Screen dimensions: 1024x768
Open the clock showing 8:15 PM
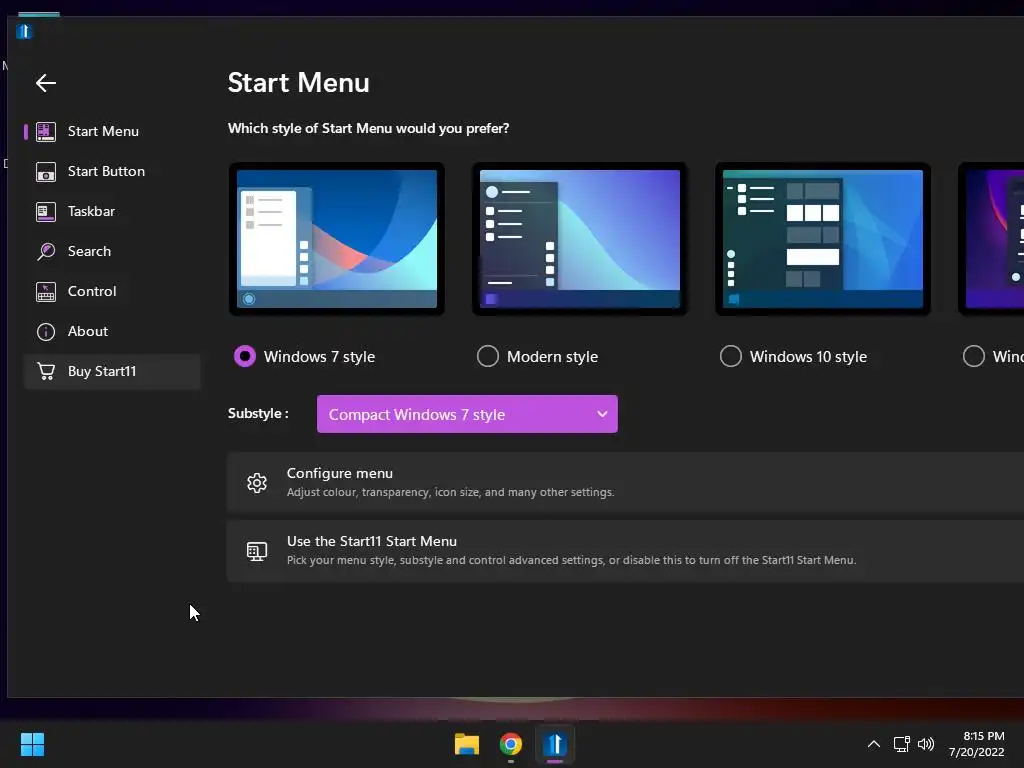[977, 744]
